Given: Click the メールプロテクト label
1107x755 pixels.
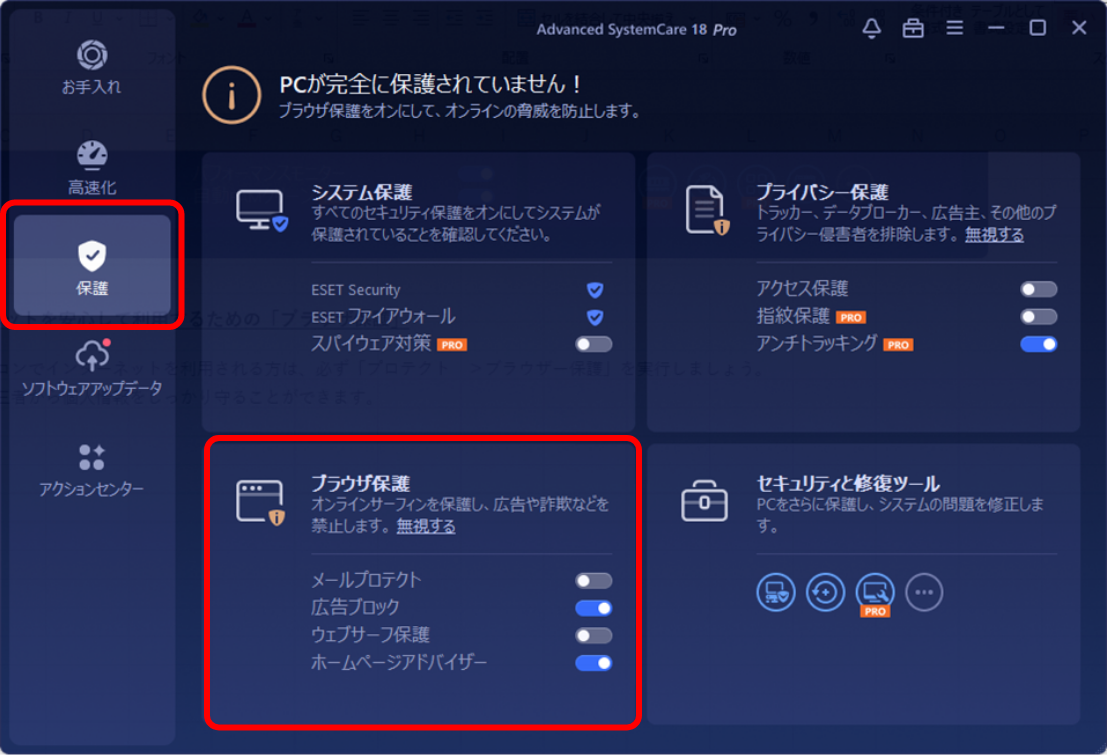Looking at the screenshot, I should click(x=366, y=581).
